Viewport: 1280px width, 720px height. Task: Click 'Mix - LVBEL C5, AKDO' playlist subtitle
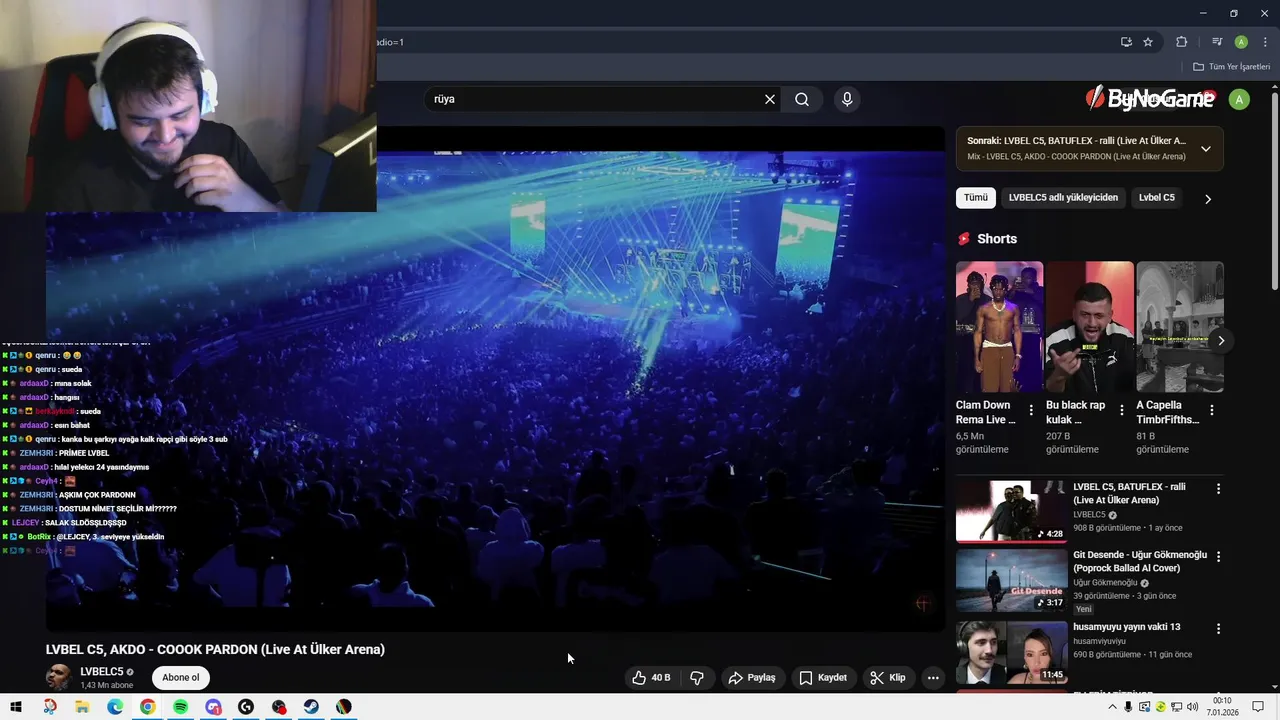(x=1076, y=157)
